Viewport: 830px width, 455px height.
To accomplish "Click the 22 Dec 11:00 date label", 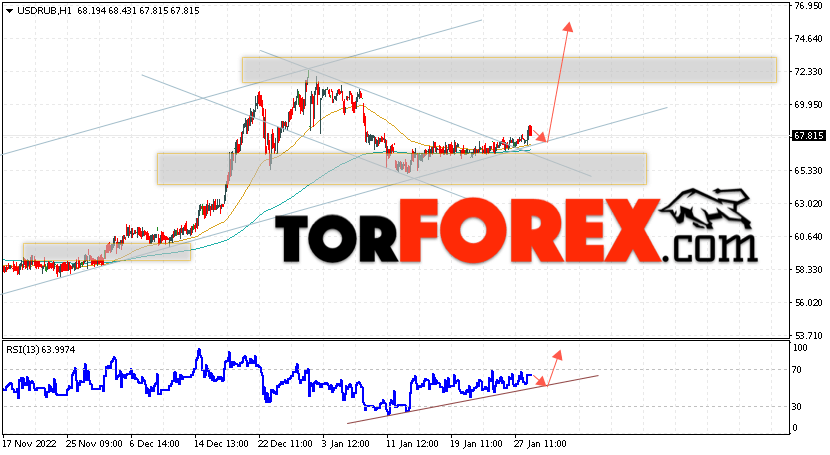I will tap(285, 443).
